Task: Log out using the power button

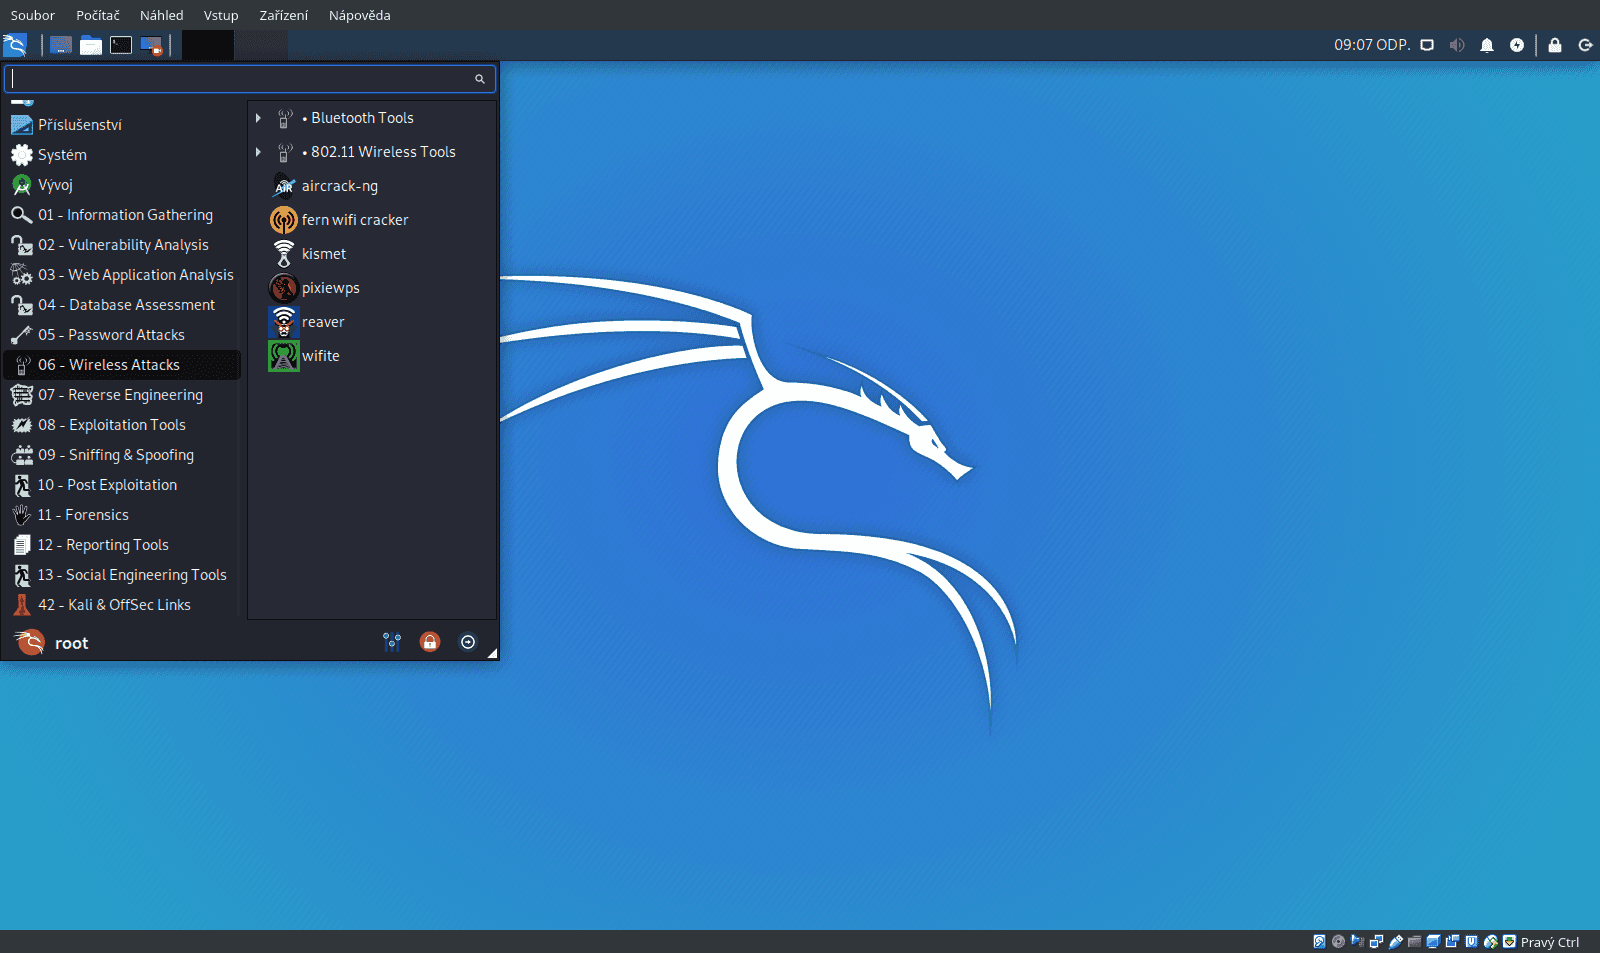Action: (x=467, y=642)
